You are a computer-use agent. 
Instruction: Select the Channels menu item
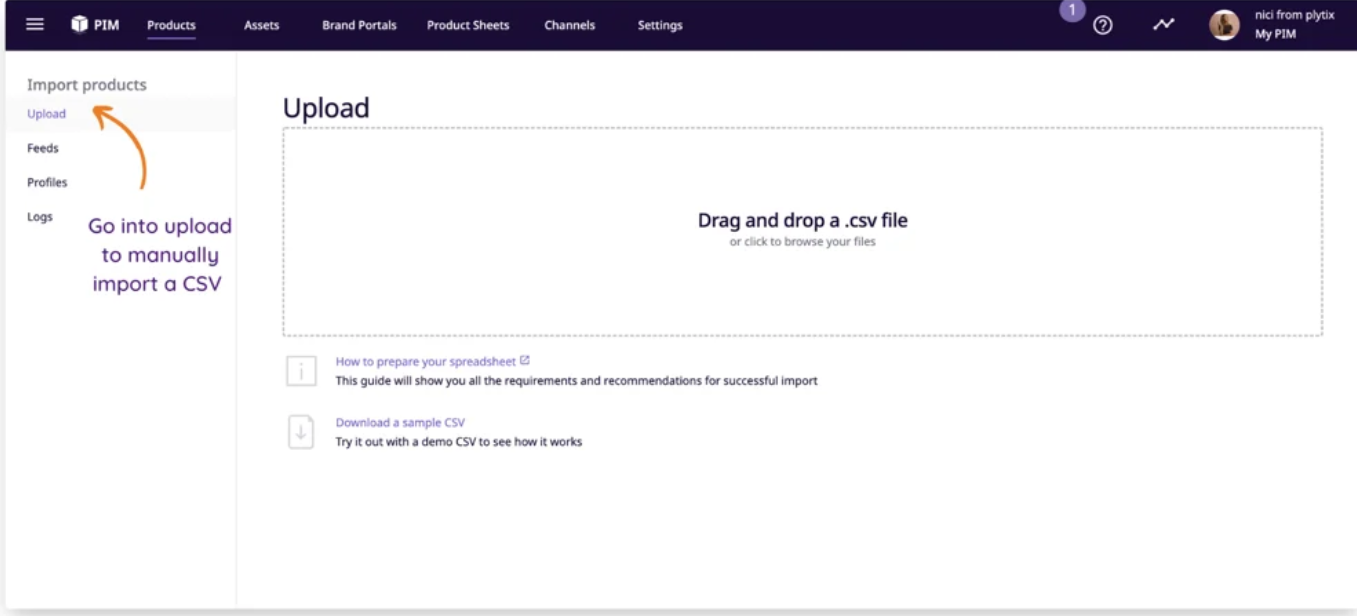coord(570,25)
